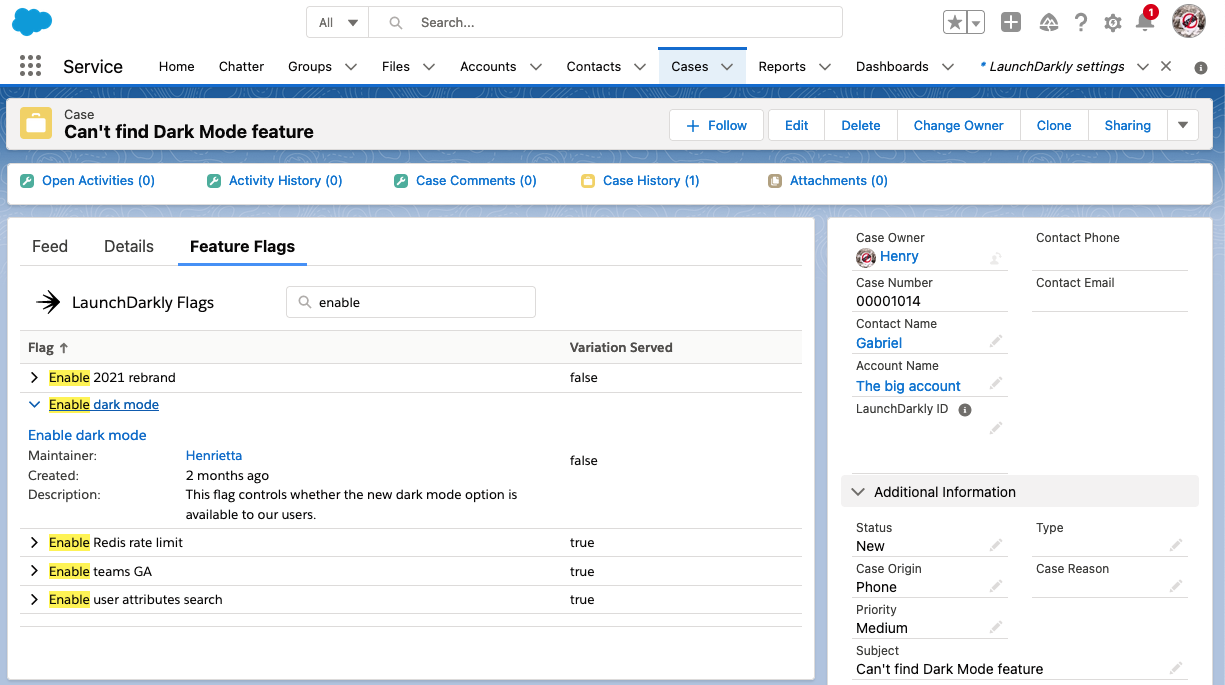The width and height of the screenshot is (1225, 685).
Task: Expand the Contacts tab dropdown chevron
Action: 640,67
